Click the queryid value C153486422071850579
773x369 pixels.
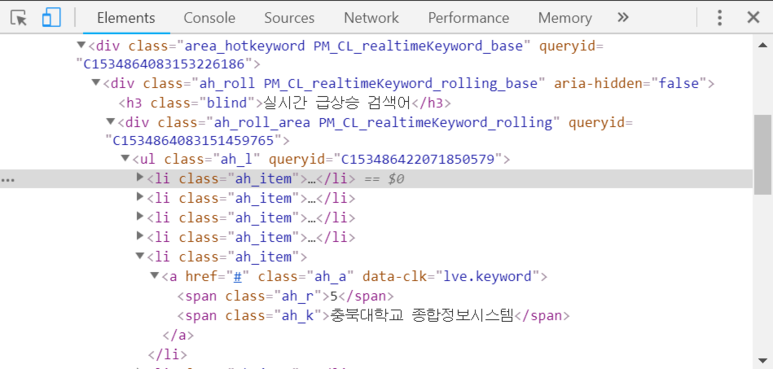(x=418, y=159)
